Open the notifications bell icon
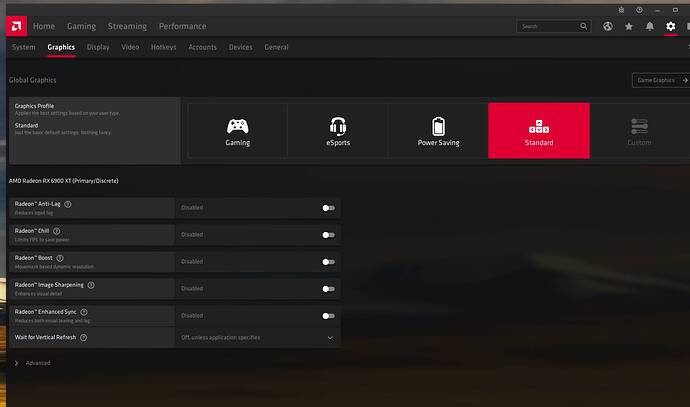690x407 pixels. (650, 26)
